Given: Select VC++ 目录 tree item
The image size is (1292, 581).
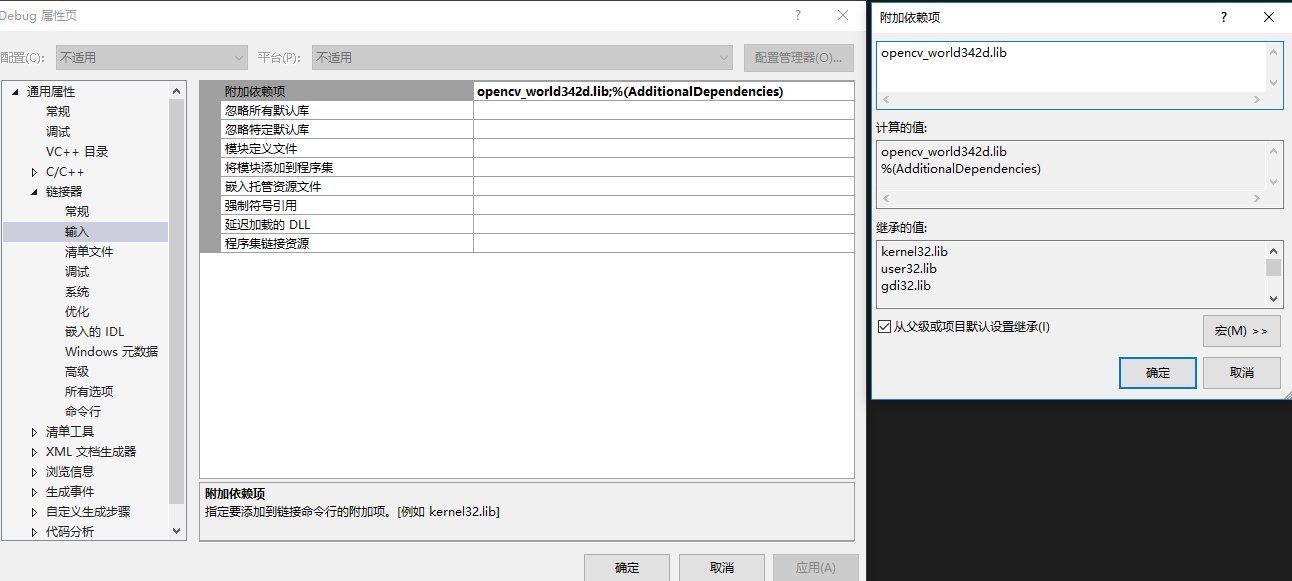Looking at the screenshot, I should pyautogui.click(x=77, y=152).
